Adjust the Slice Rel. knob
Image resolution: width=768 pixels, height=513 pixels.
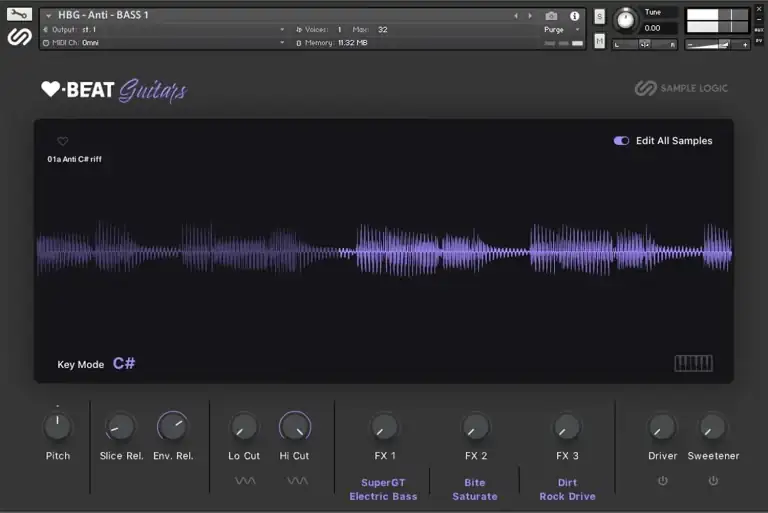point(120,427)
